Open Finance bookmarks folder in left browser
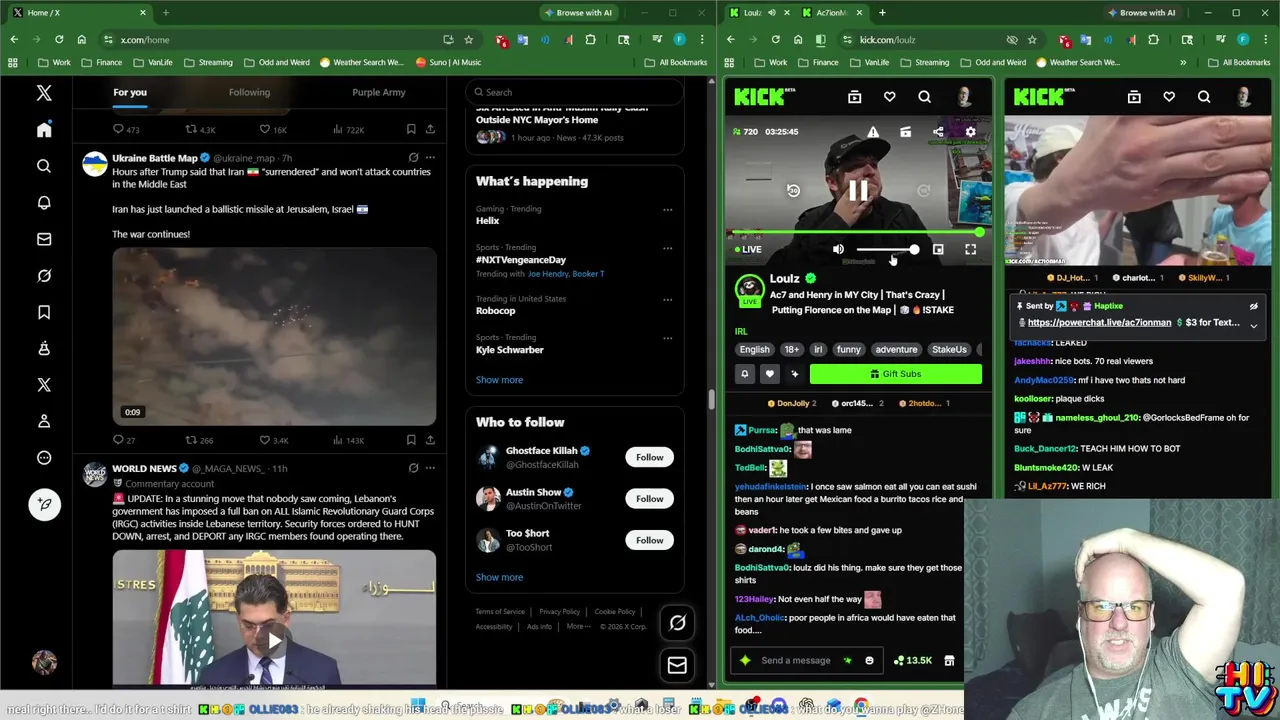The image size is (1280, 720). pyautogui.click(x=101, y=62)
